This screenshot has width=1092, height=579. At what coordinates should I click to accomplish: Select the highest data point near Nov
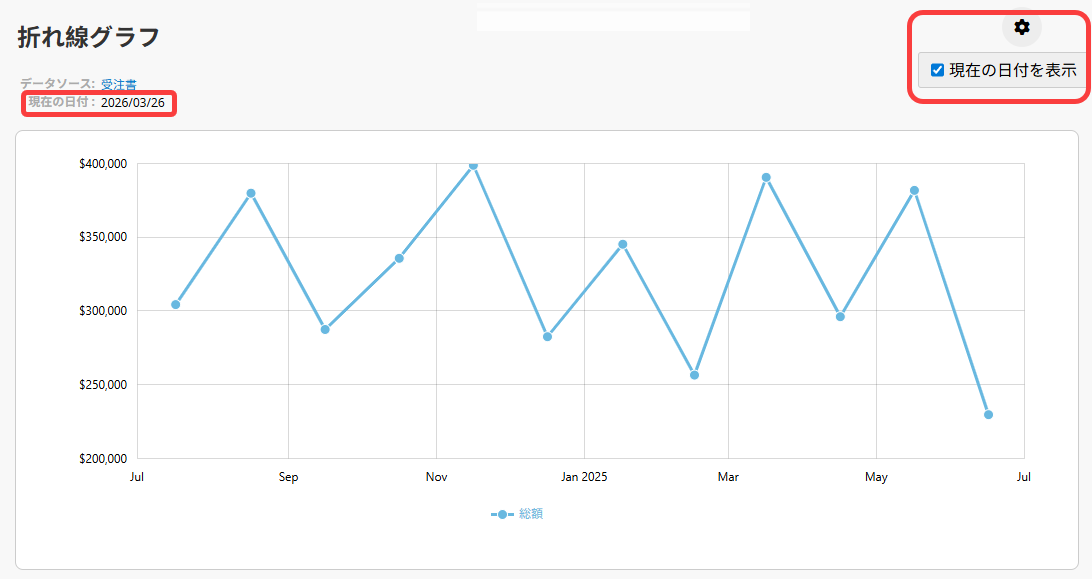pos(473,165)
